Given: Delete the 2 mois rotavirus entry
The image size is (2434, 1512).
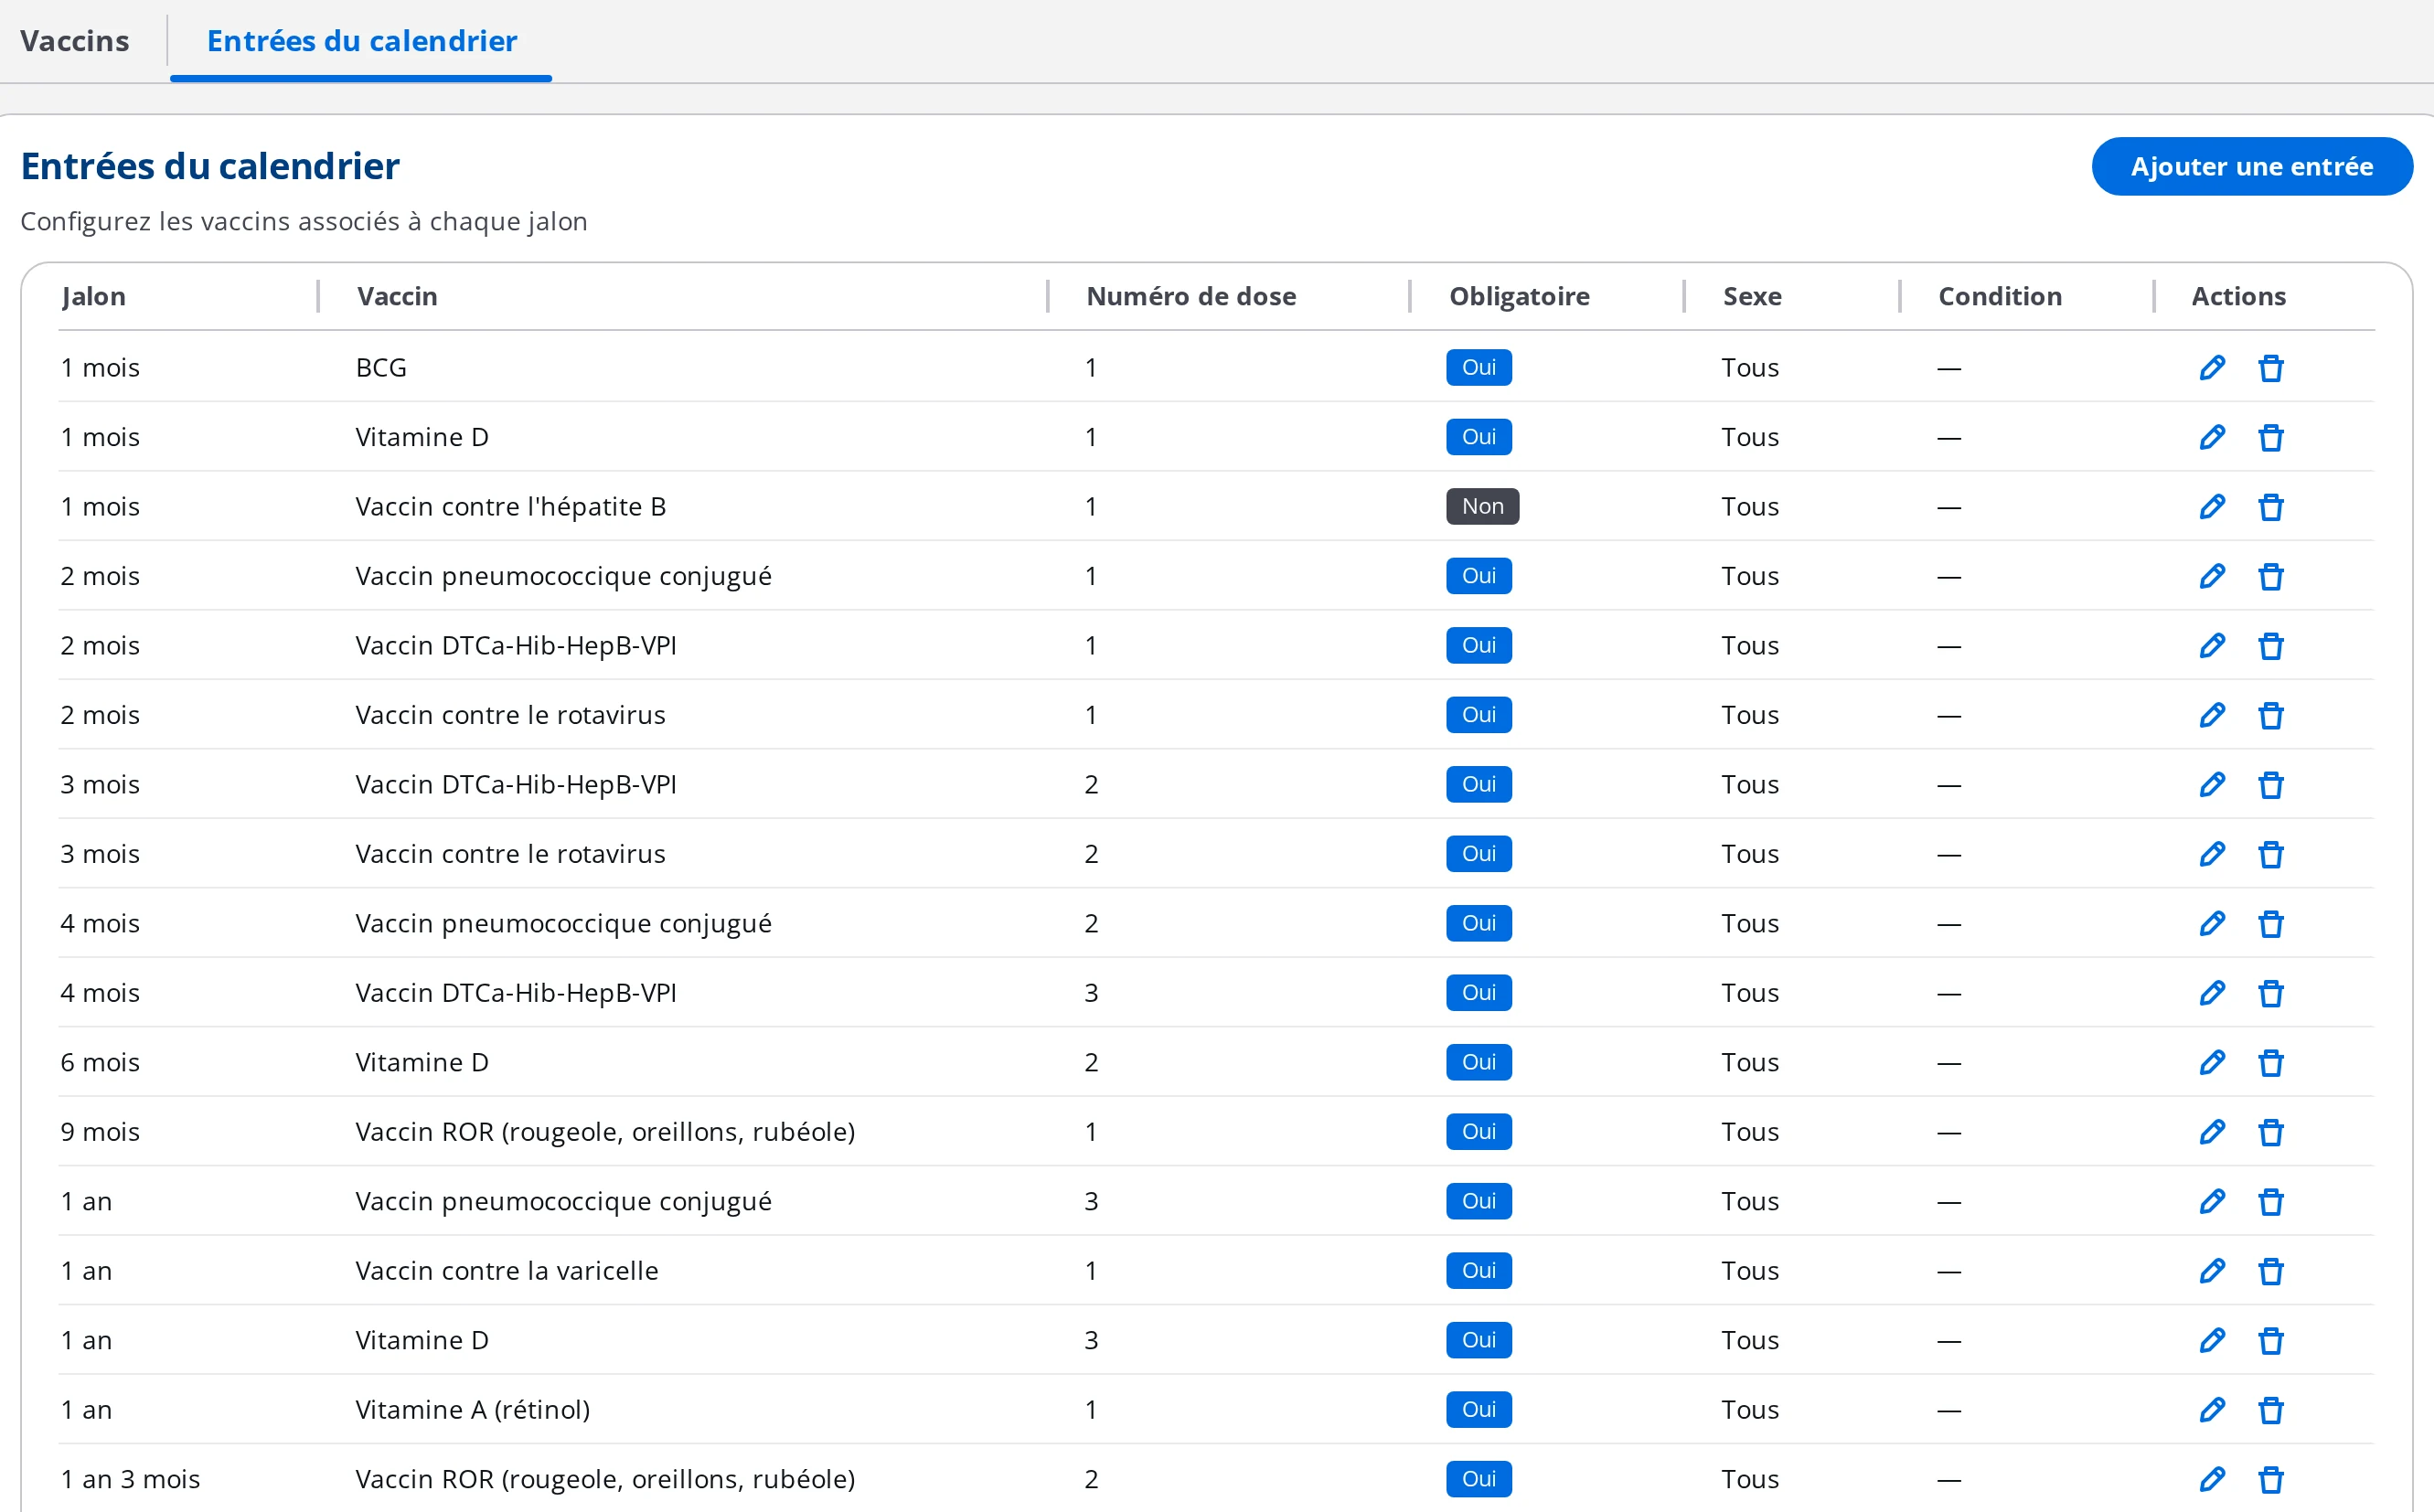Looking at the screenshot, I should point(2271,715).
